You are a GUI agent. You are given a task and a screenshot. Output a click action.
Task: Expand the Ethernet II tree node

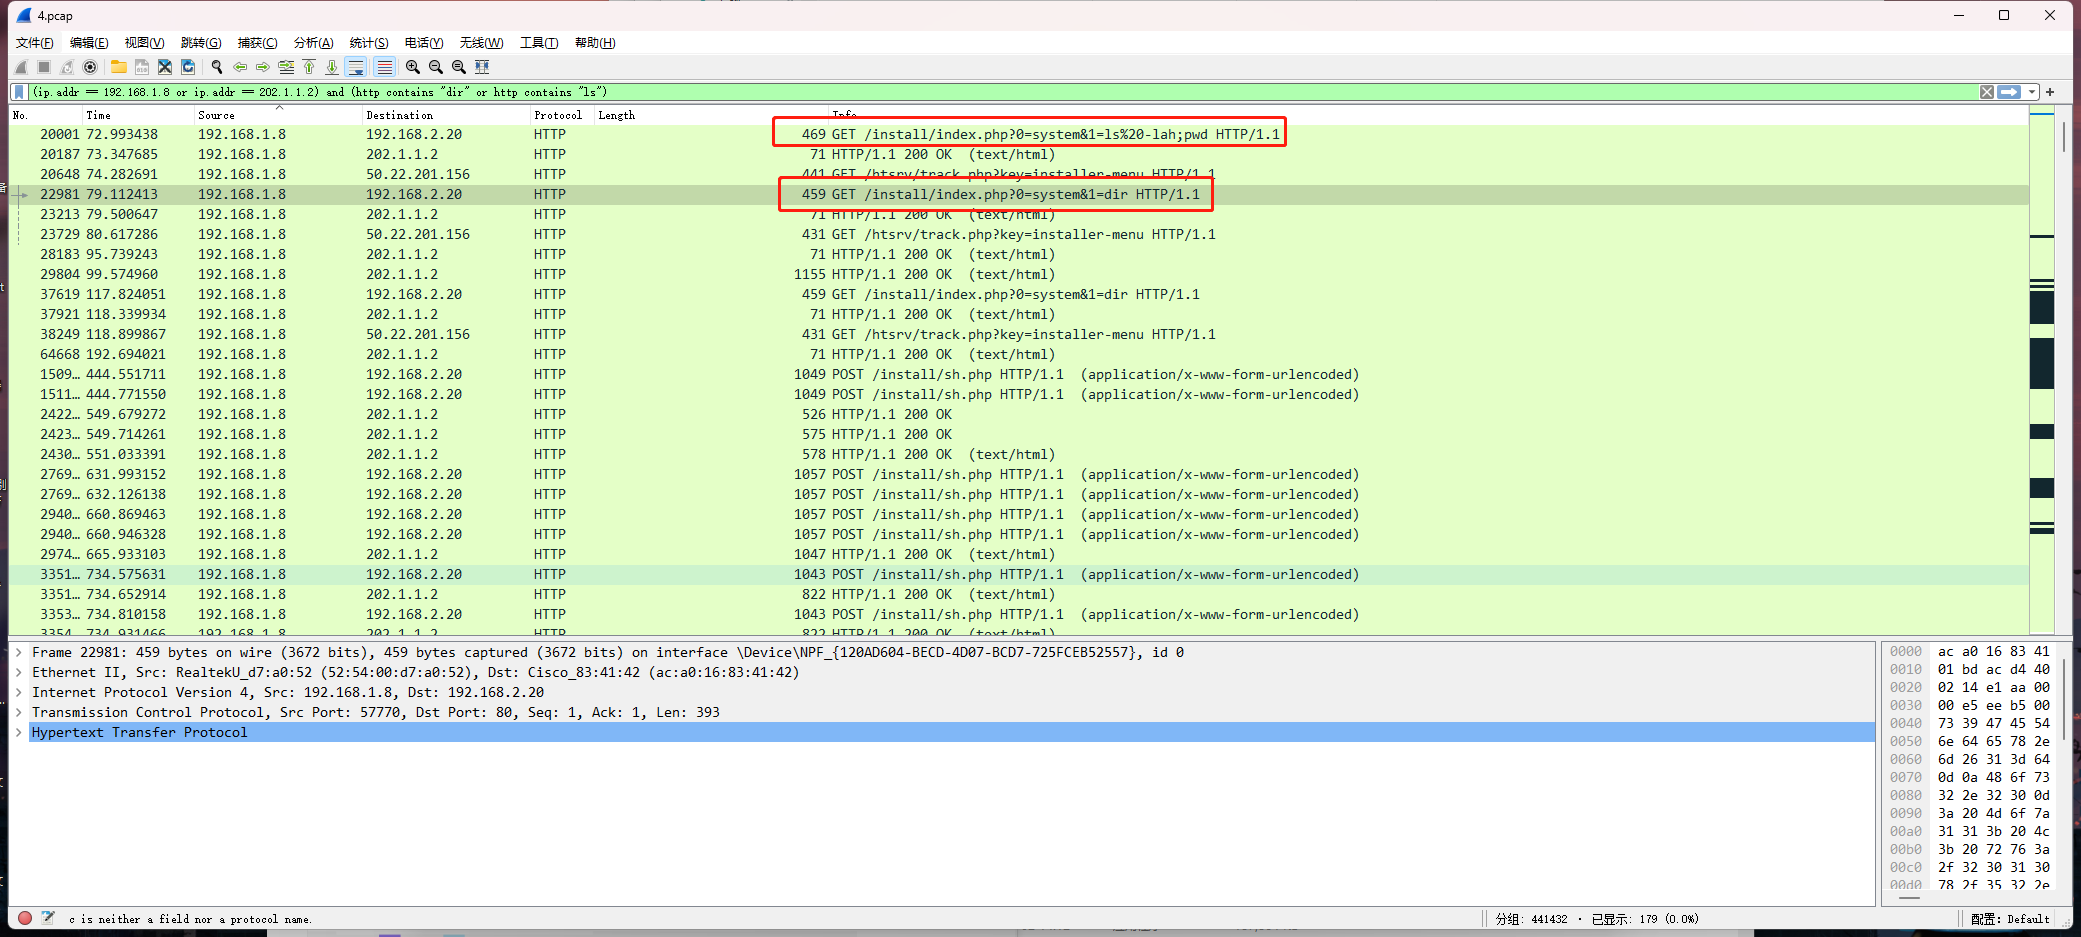[19, 672]
